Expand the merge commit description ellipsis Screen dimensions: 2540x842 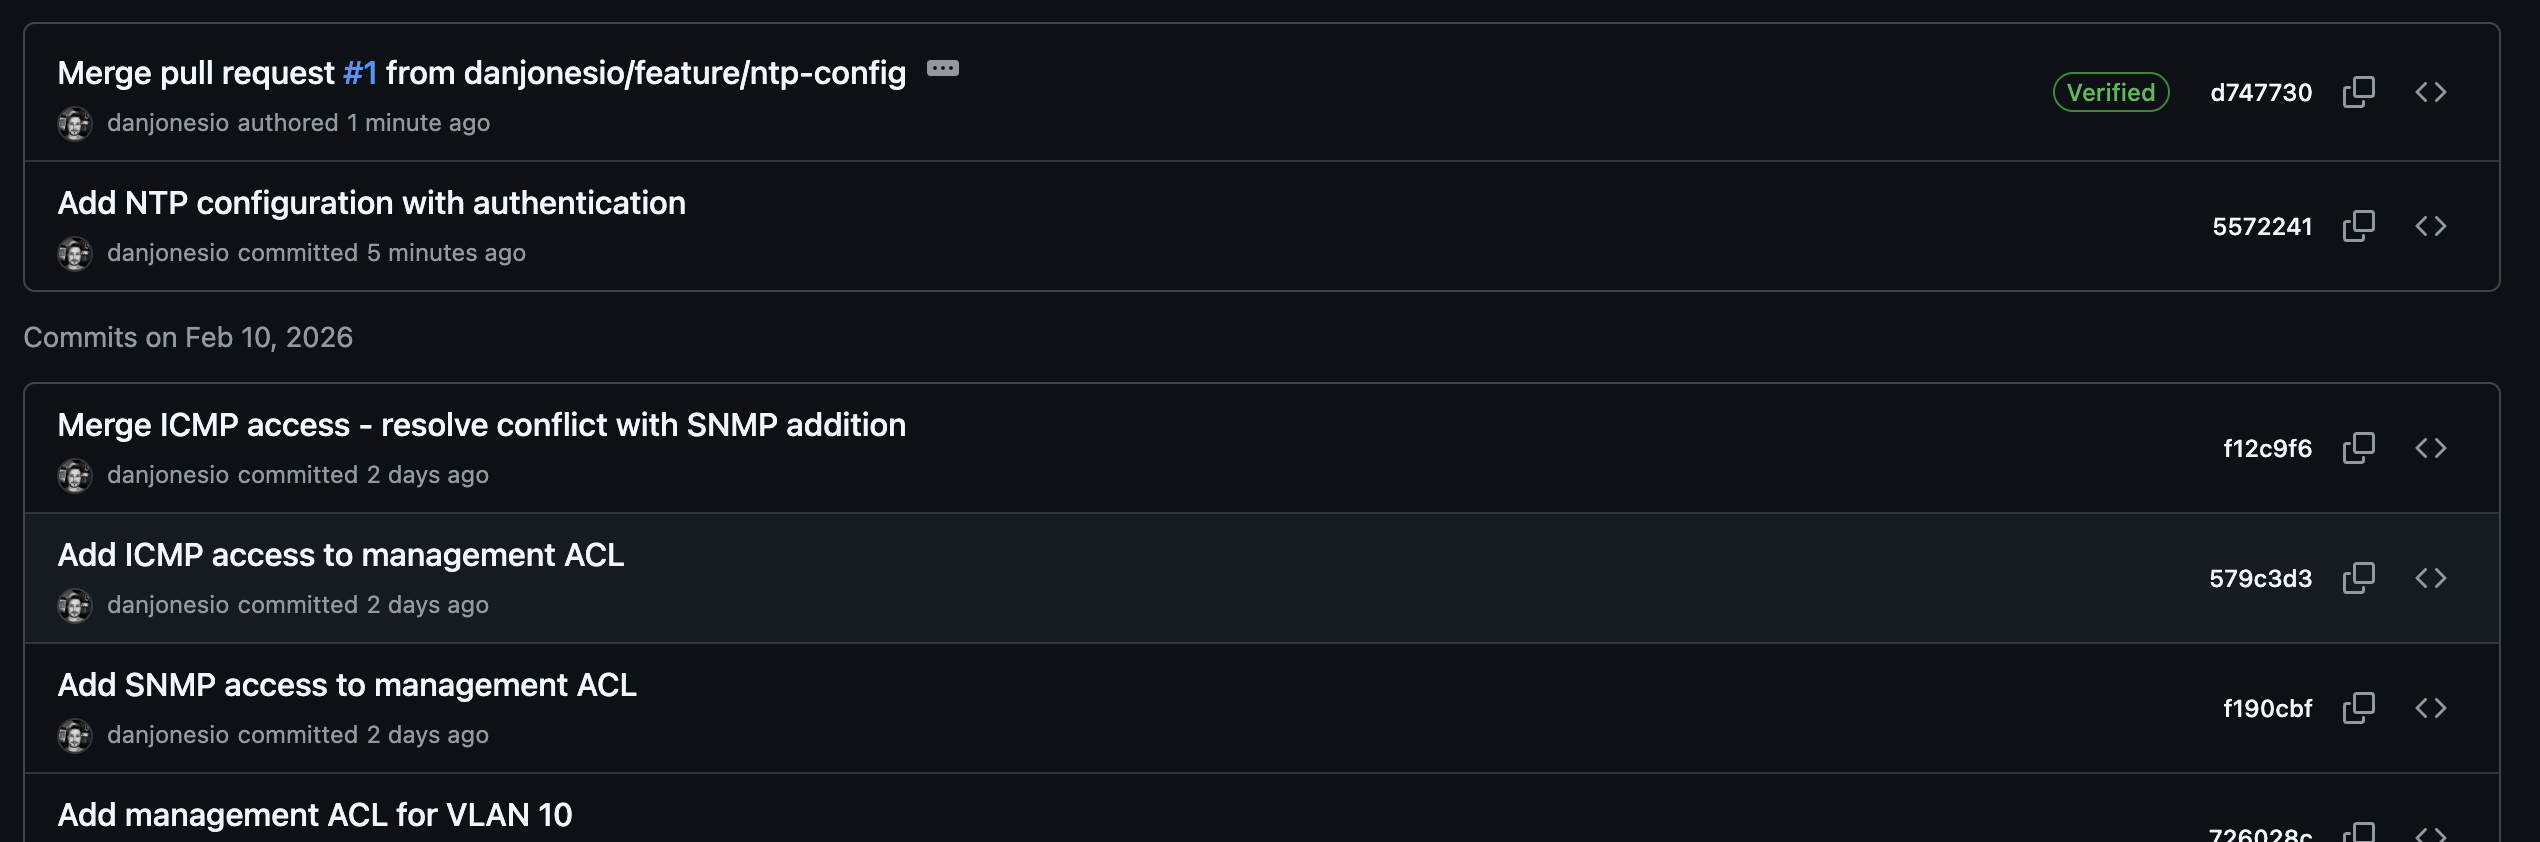point(943,68)
